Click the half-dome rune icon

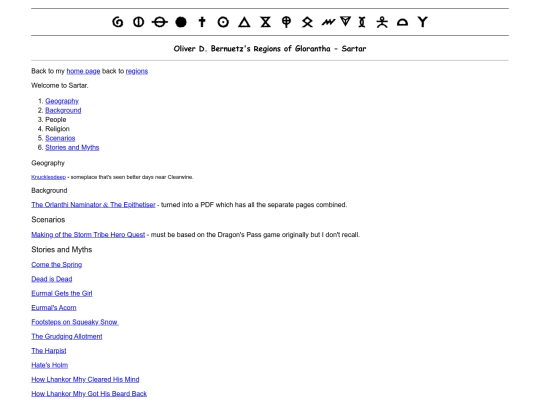click(402, 23)
